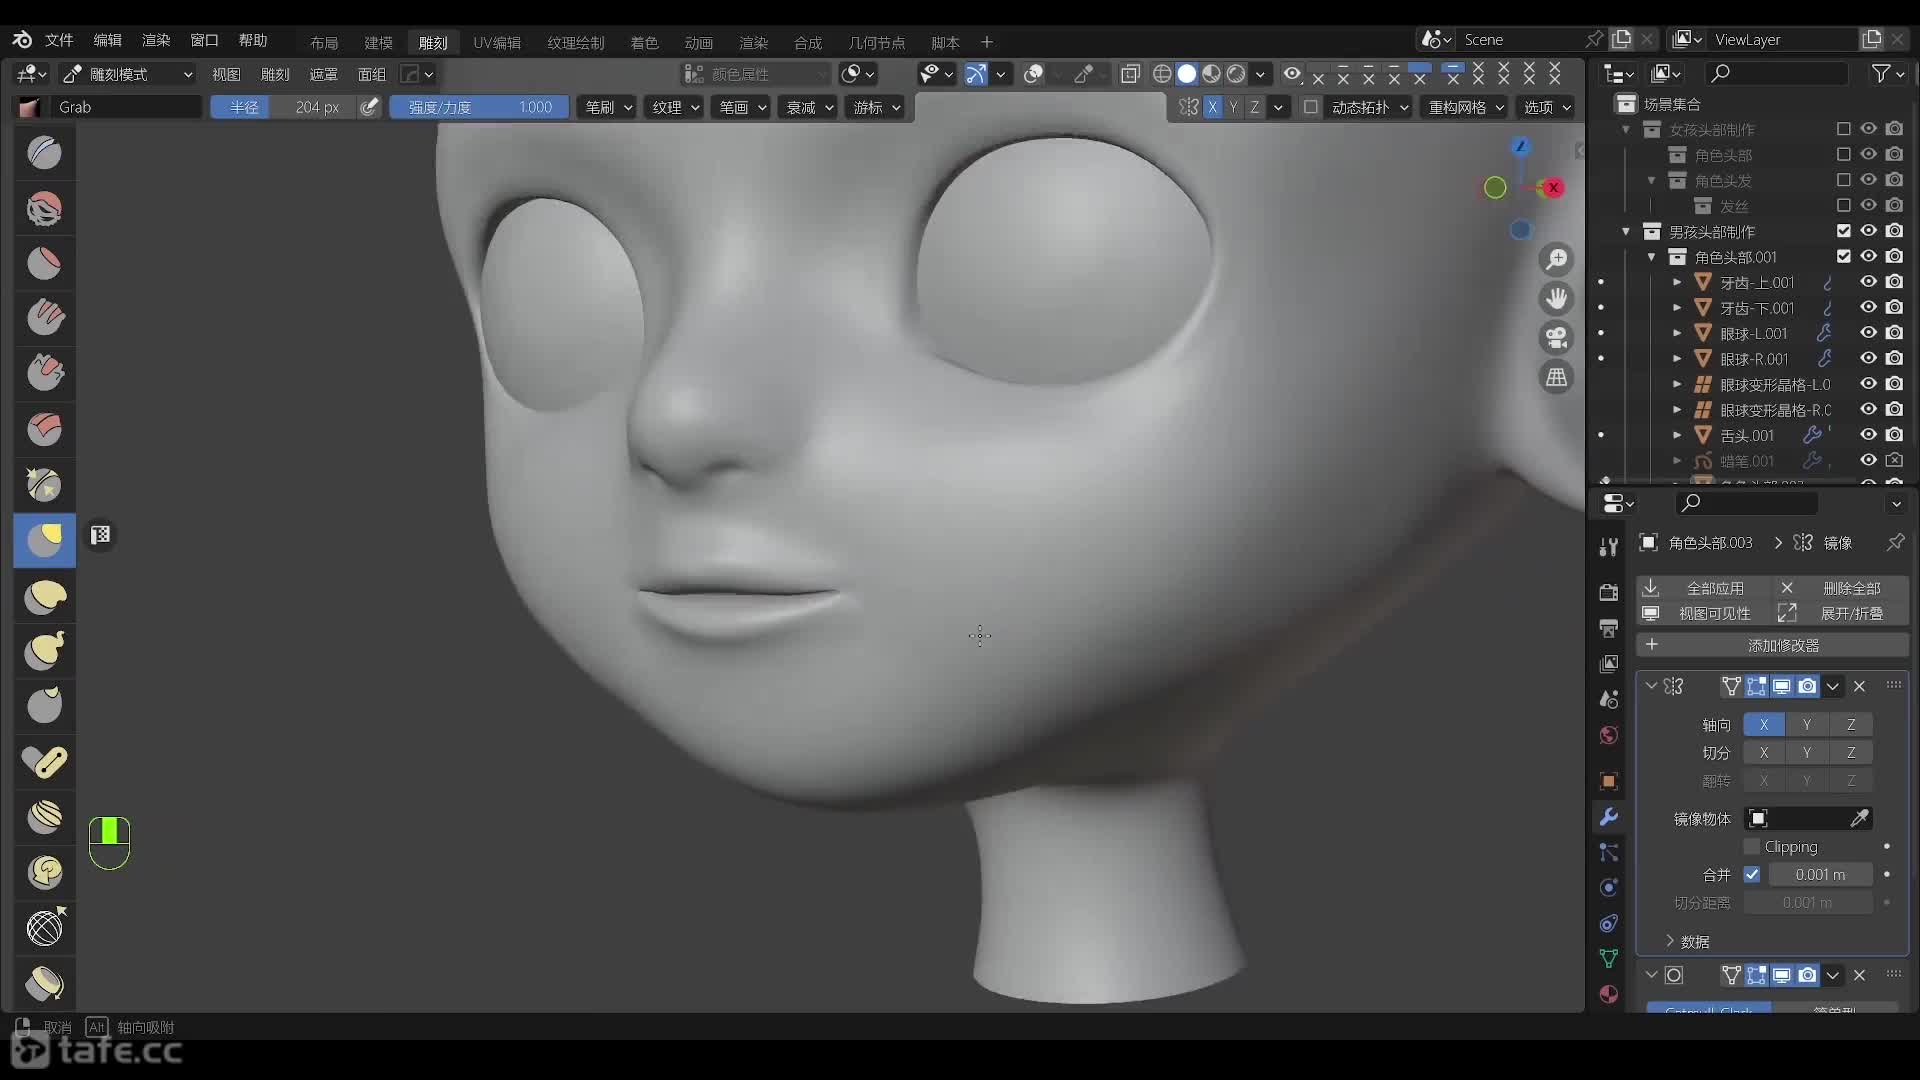Select the Elastic Deform brush icon
The width and height of the screenshot is (1920, 1080).
coord(44,597)
